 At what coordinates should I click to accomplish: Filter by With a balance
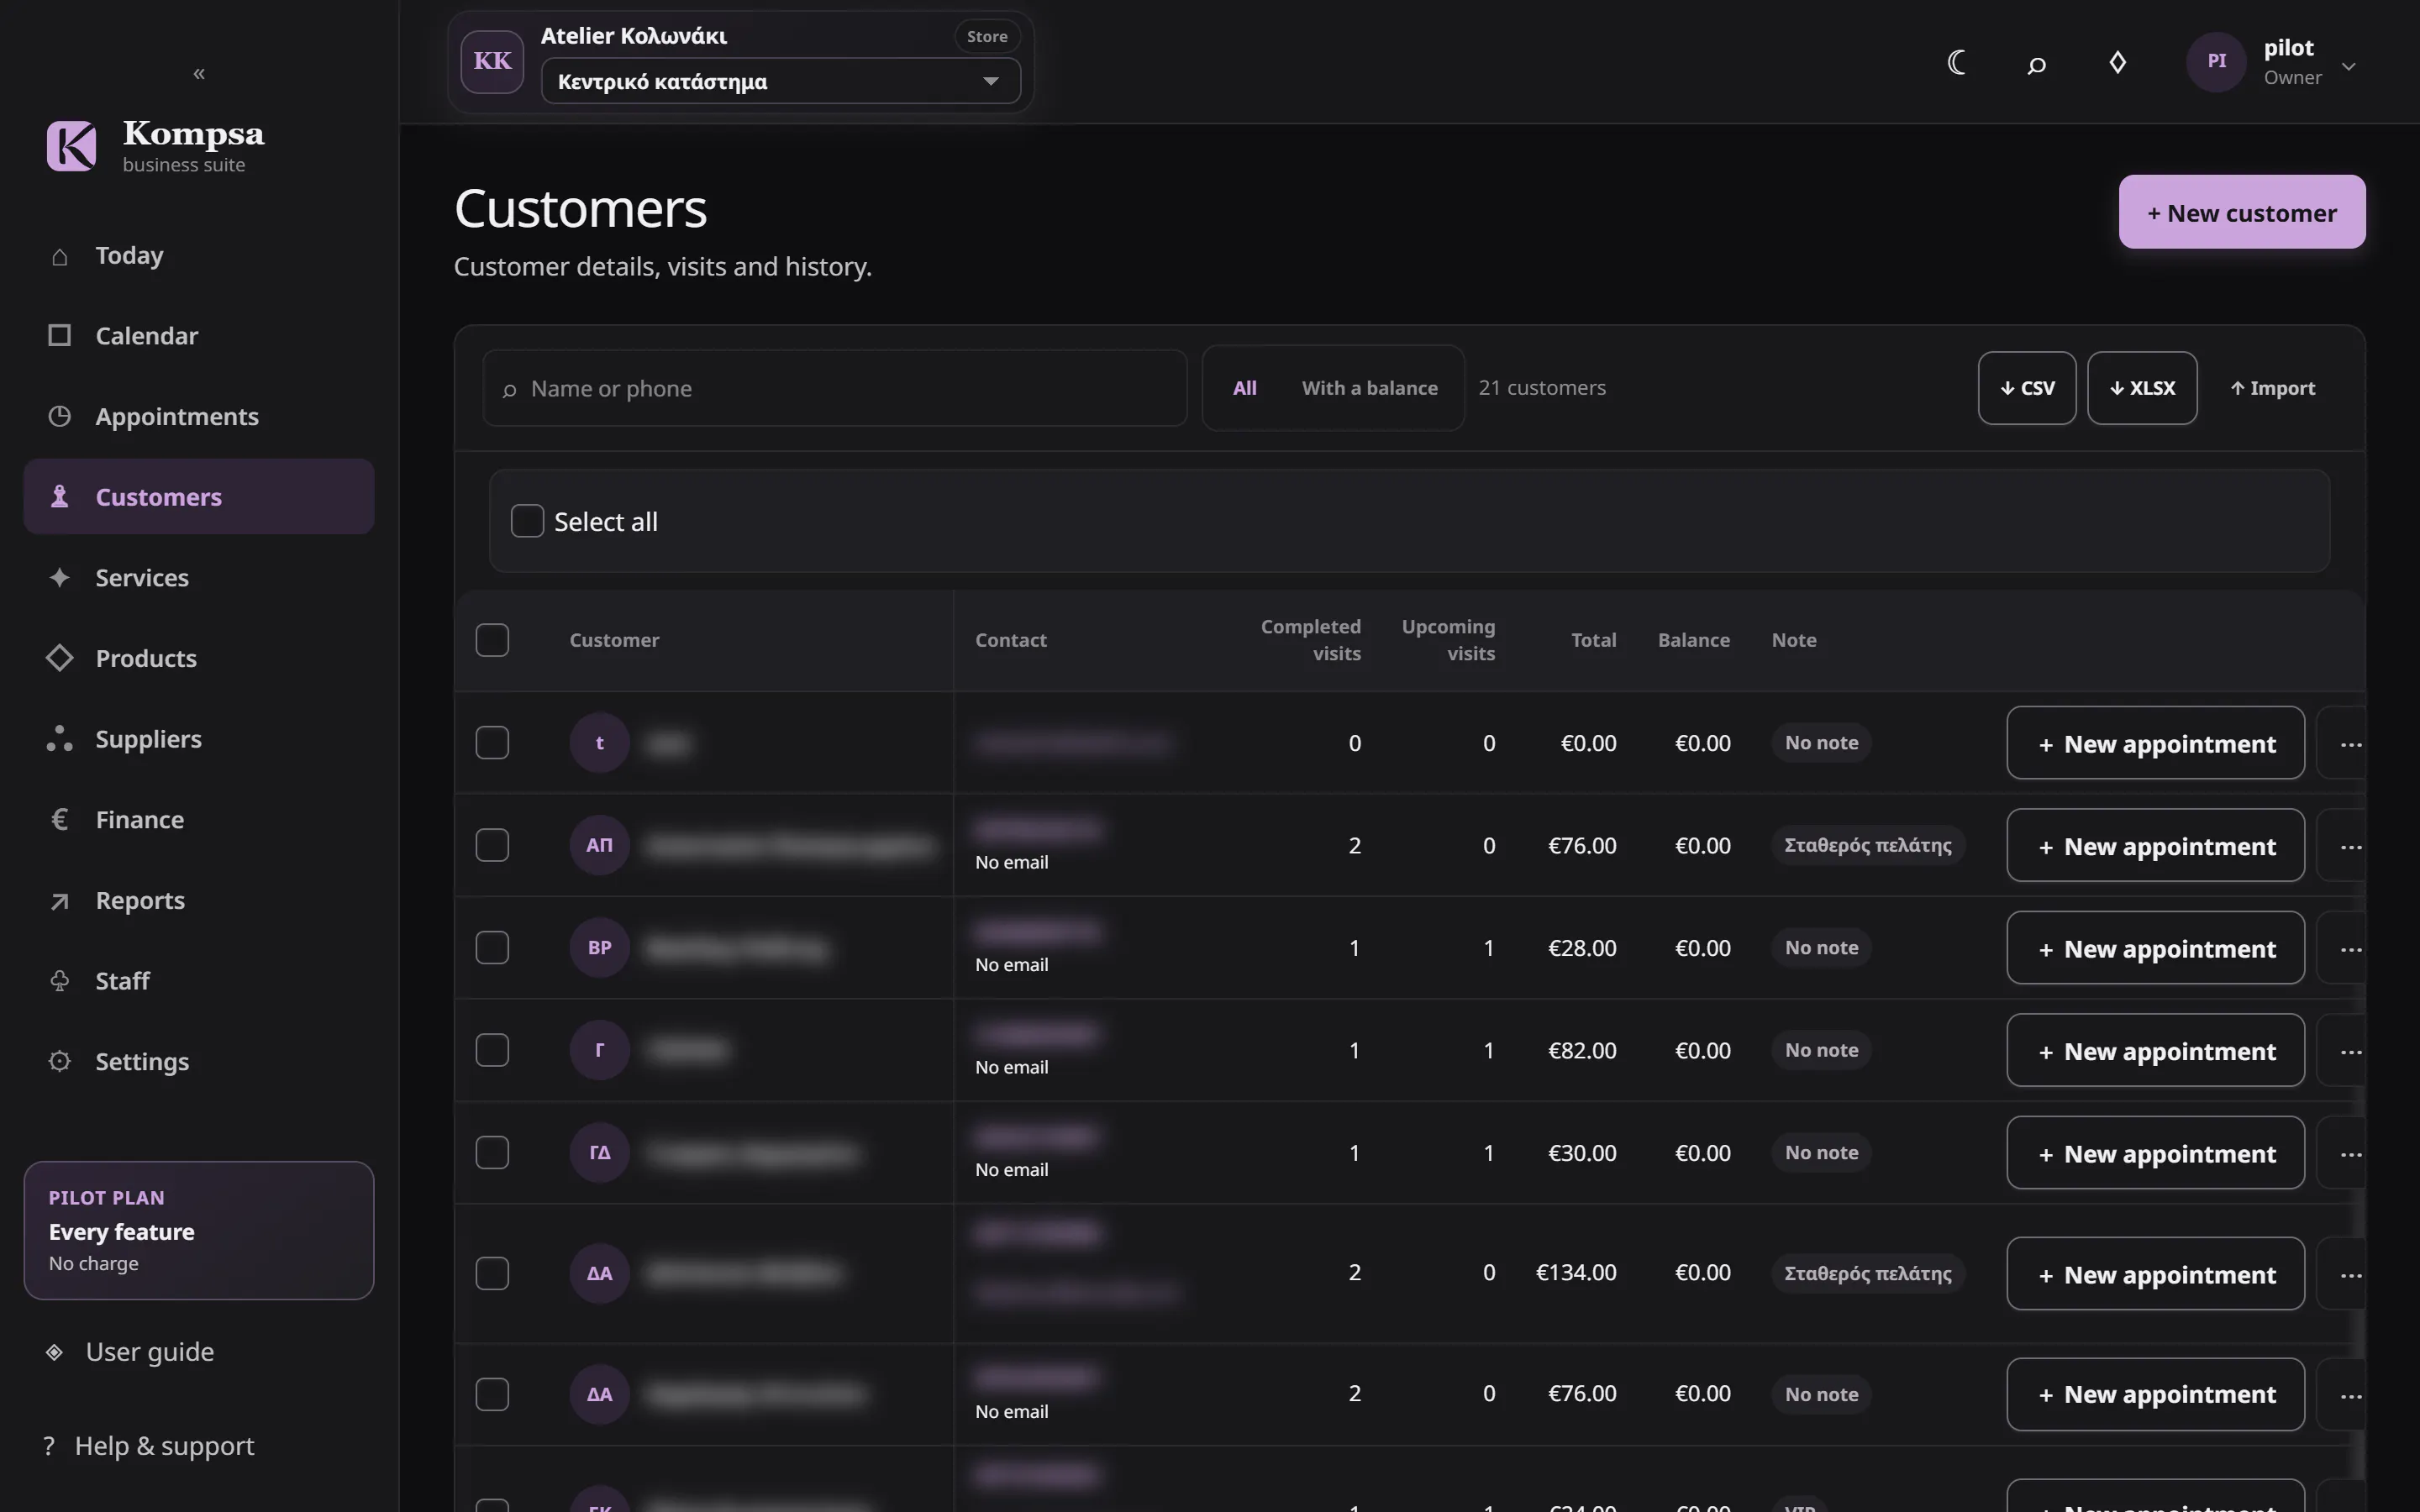(x=1369, y=388)
